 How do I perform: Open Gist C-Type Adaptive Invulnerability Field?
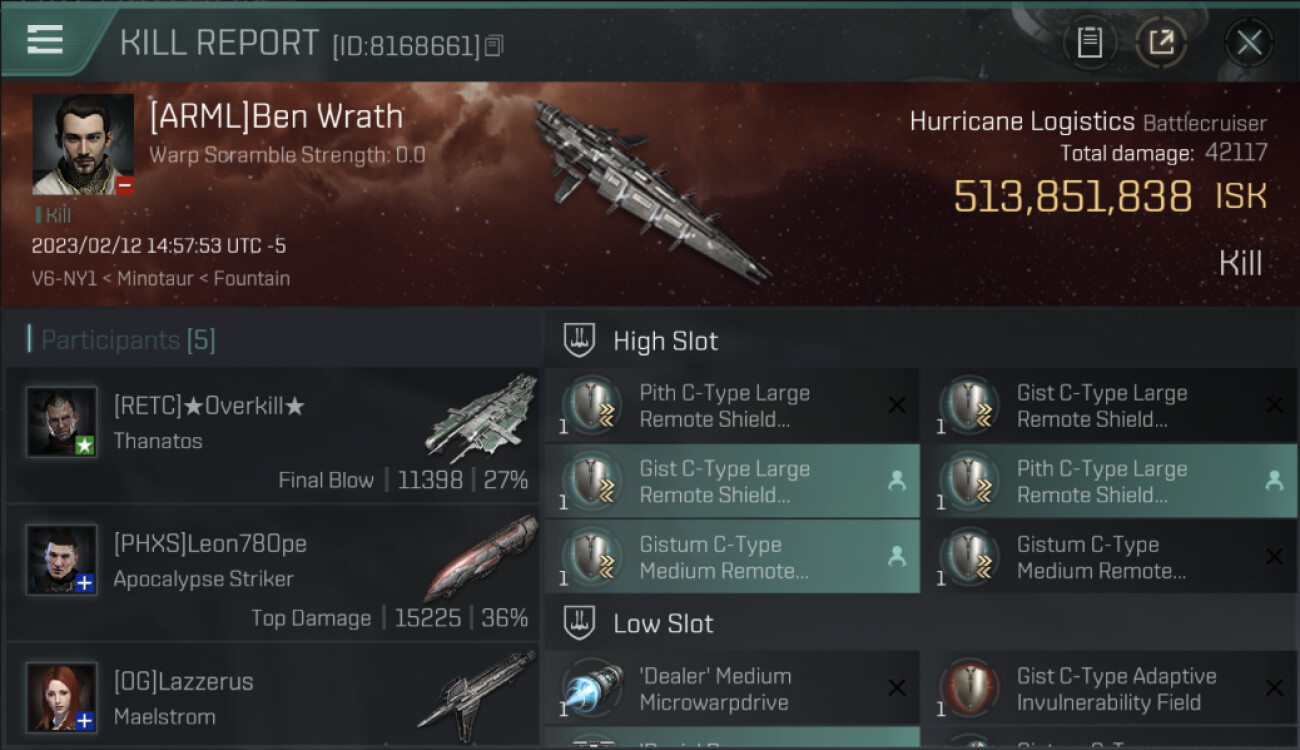[x=1109, y=688]
